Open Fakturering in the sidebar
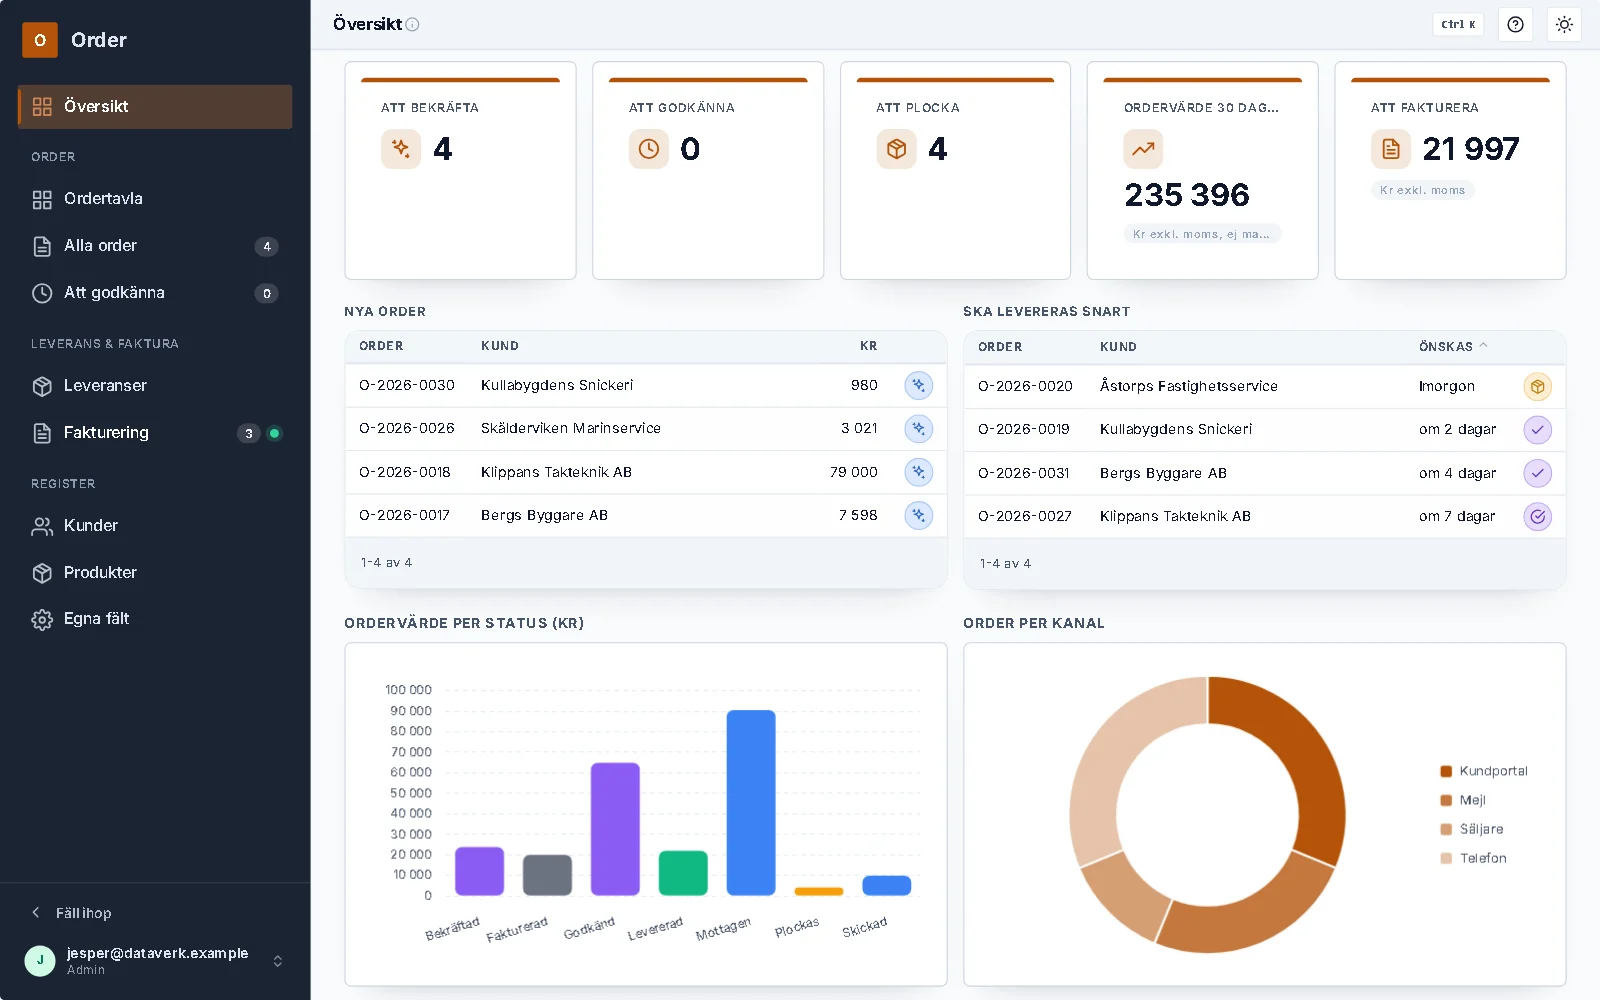Screen dimensions: 1600x1000 [x=155, y=433]
